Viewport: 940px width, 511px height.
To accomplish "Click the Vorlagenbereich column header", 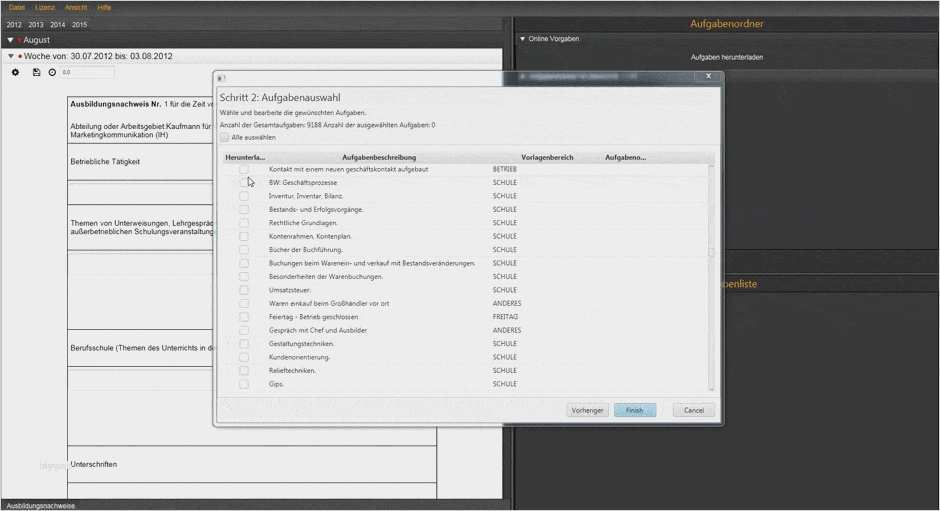I will pos(547,157).
